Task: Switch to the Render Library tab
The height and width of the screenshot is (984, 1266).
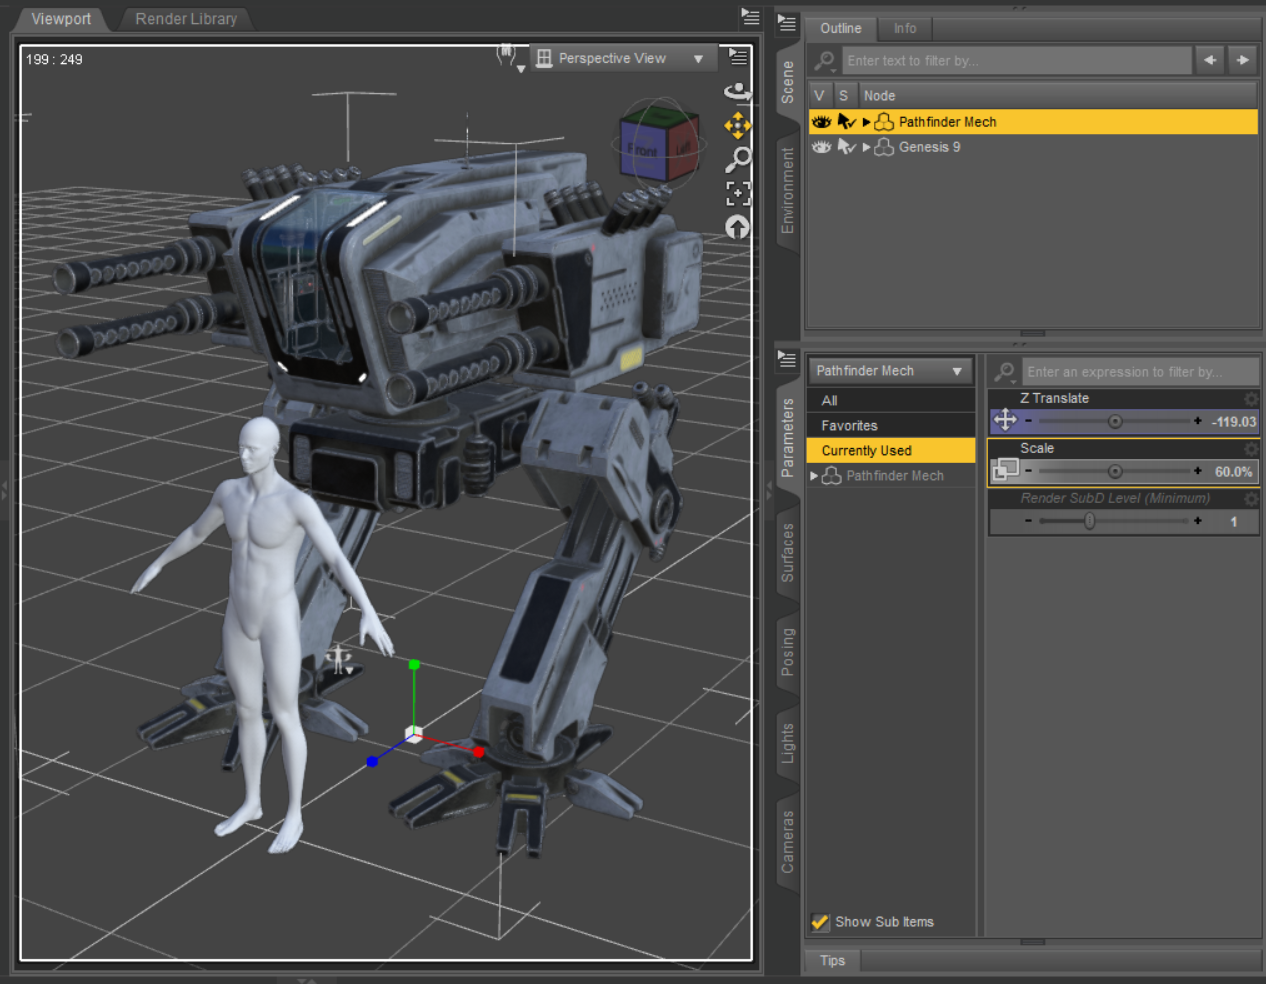Action: [x=186, y=19]
